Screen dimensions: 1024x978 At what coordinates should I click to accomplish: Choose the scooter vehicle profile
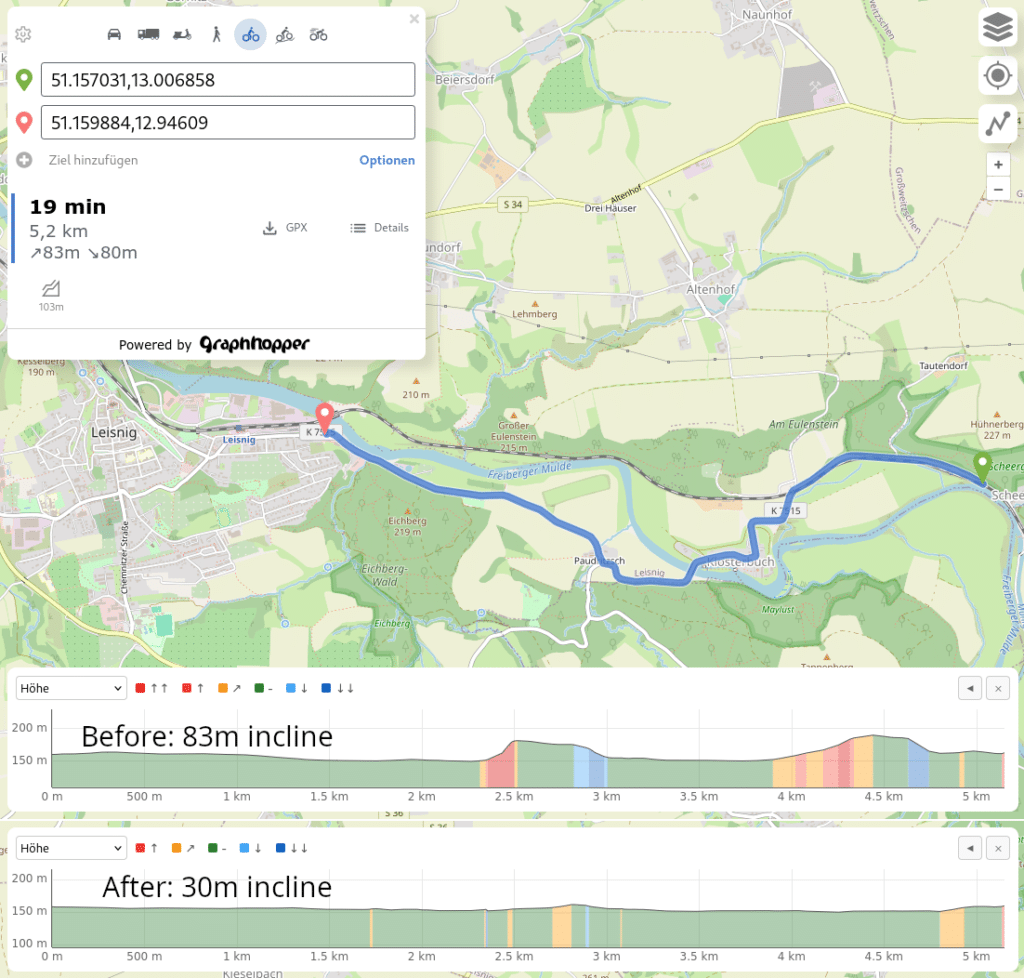point(182,35)
